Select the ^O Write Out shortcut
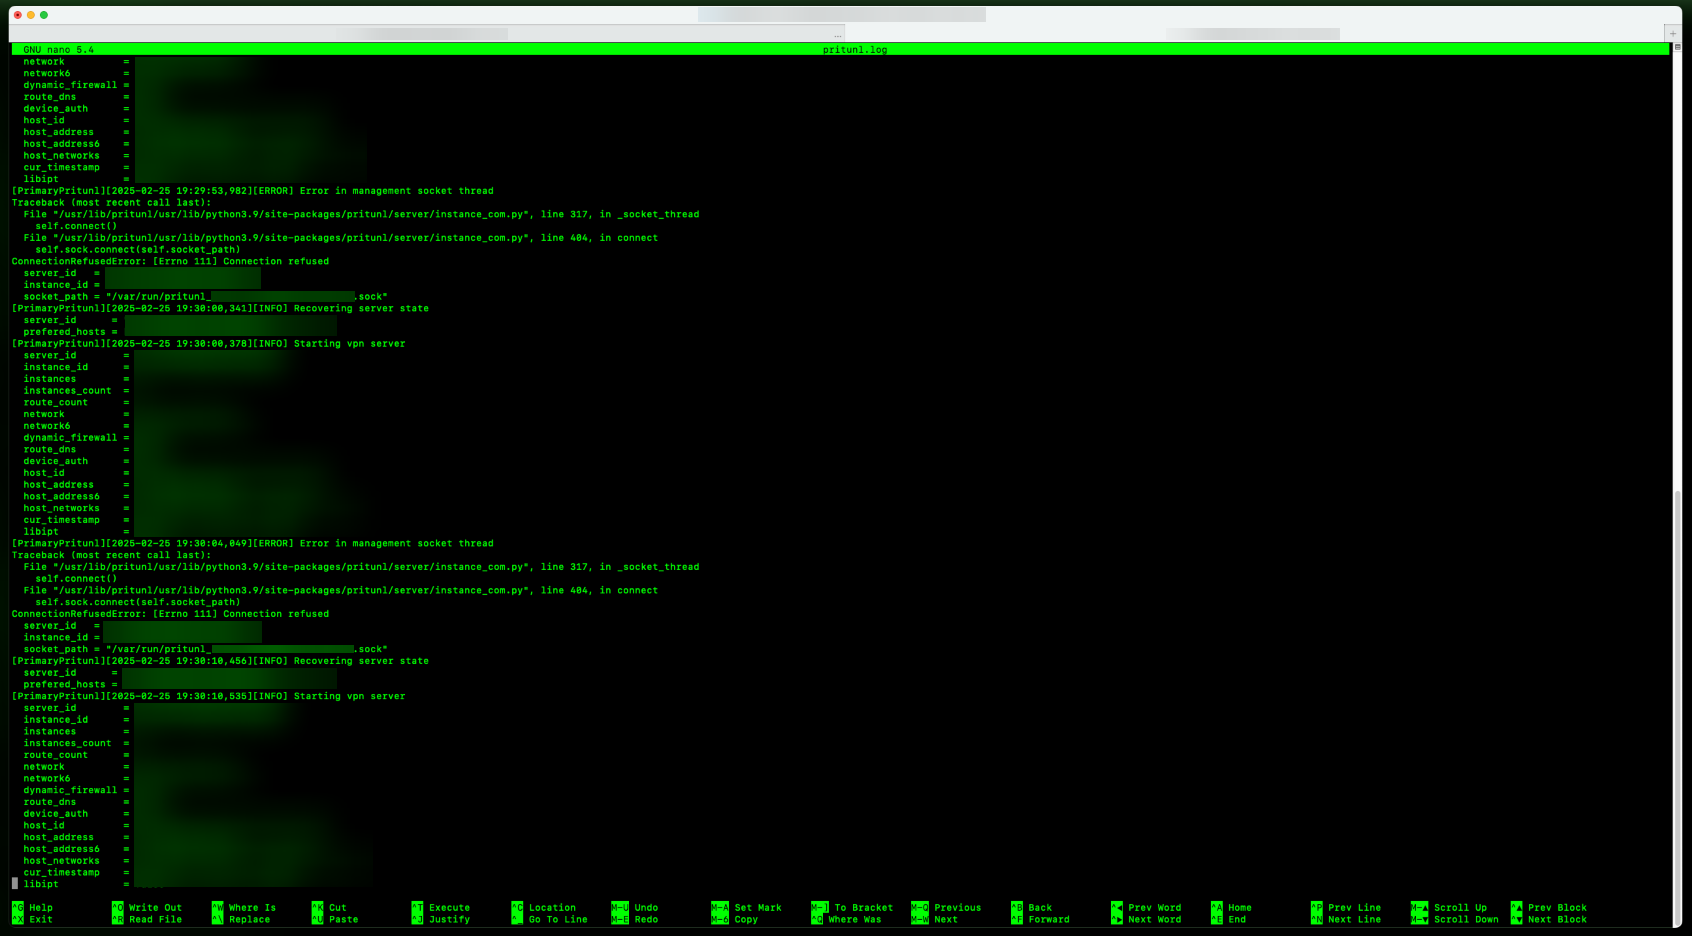Screen dimensions: 1692x936 click(147, 908)
